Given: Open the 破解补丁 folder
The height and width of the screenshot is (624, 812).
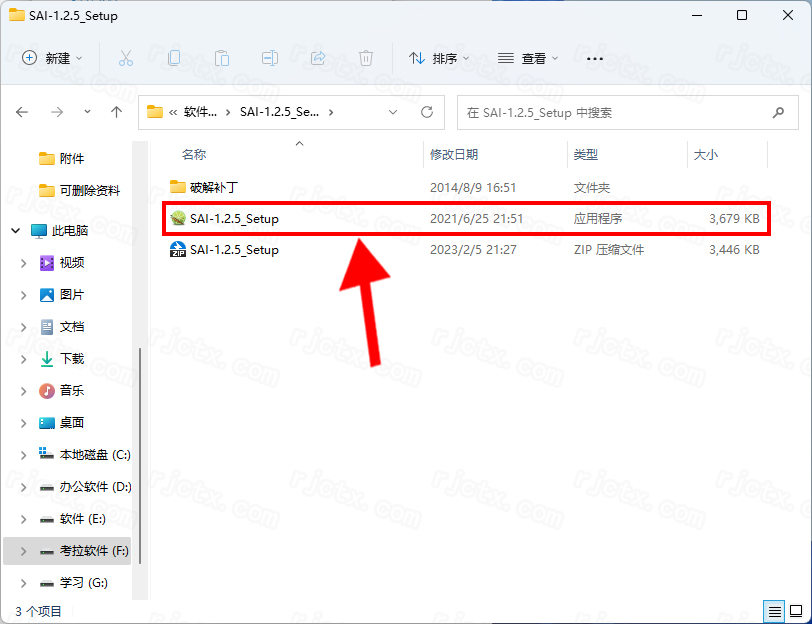Looking at the screenshot, I should pos(213,187).
